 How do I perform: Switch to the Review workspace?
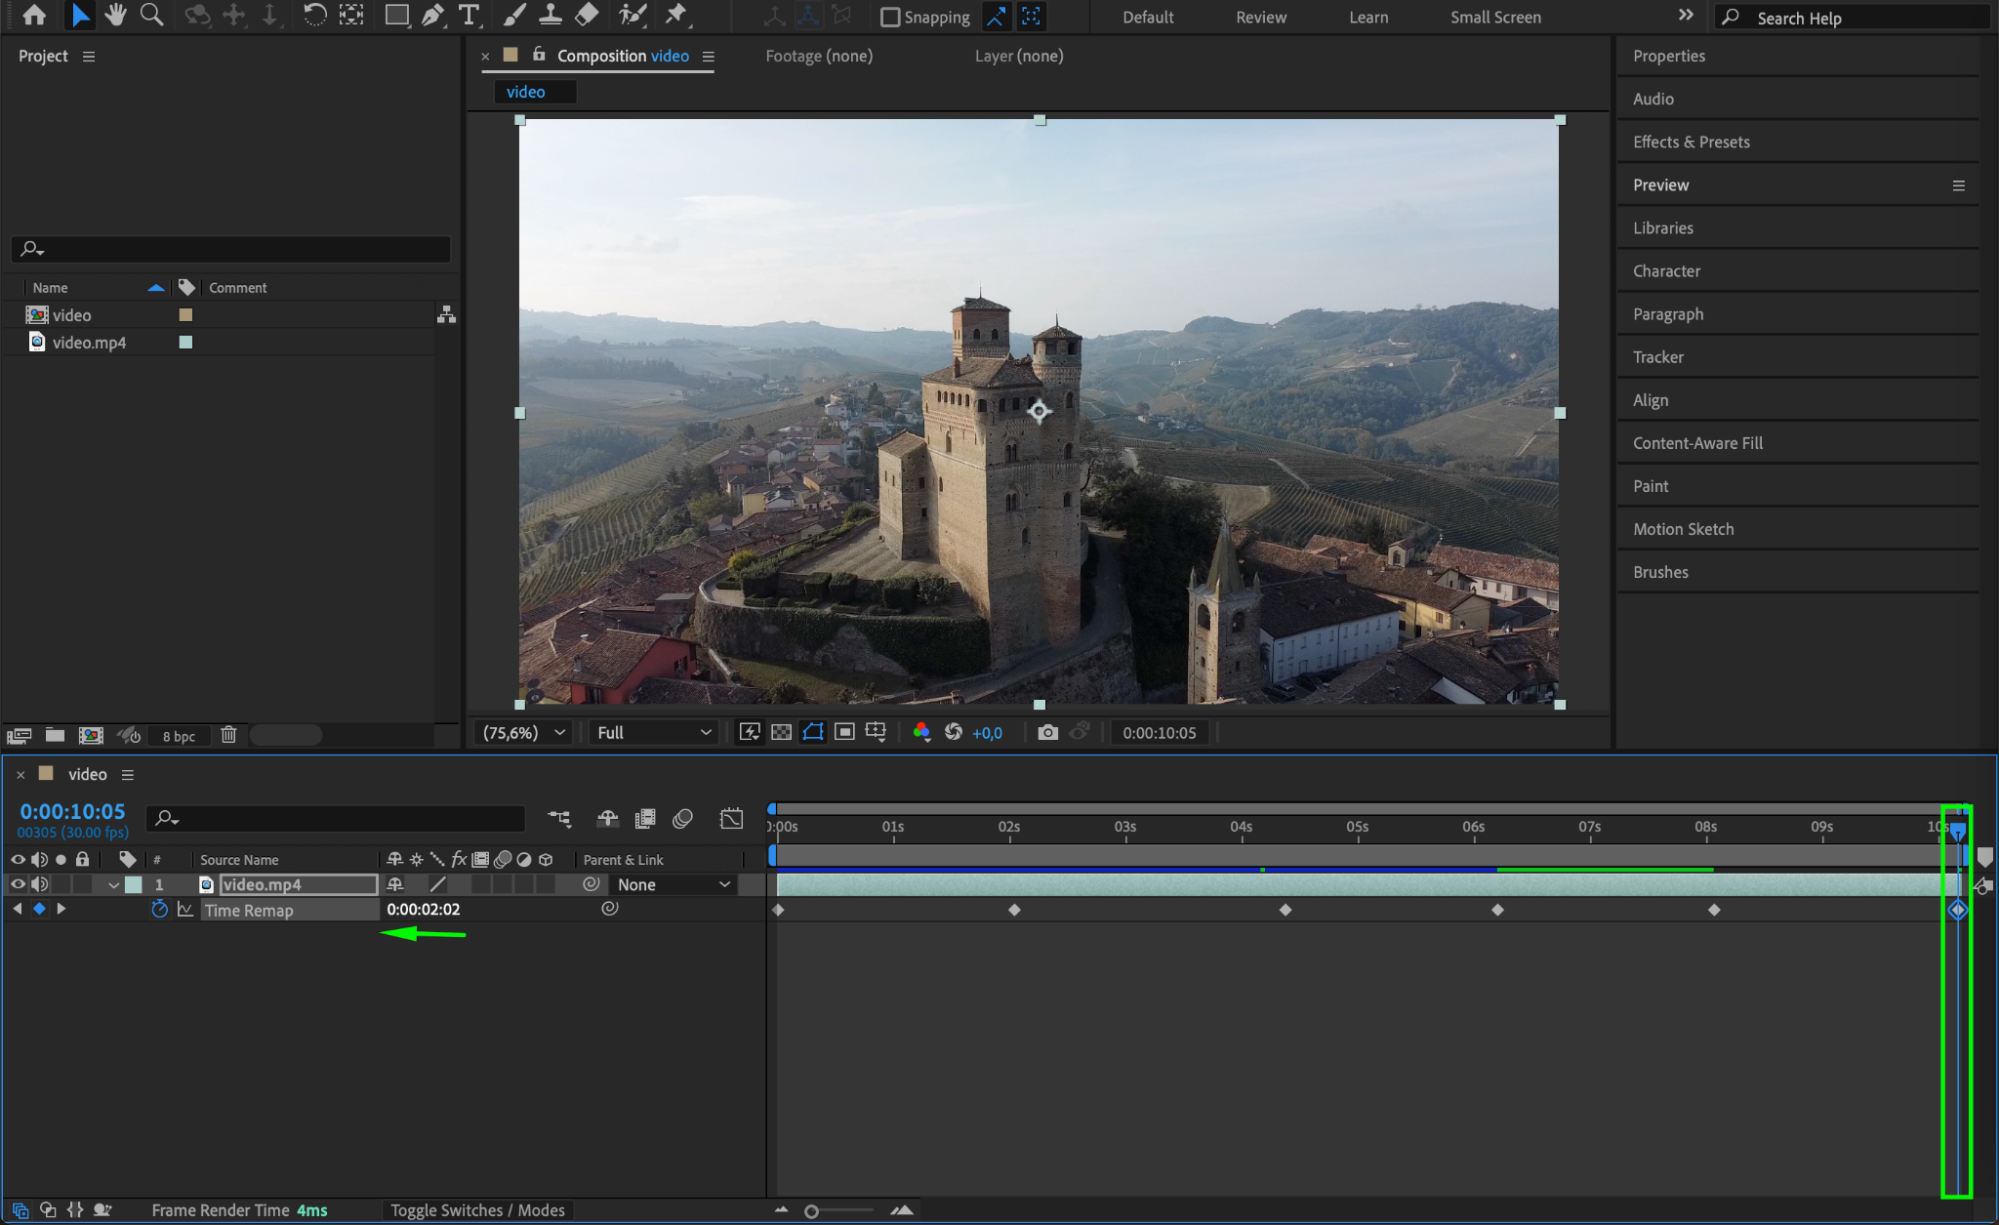pos(1260,17)
